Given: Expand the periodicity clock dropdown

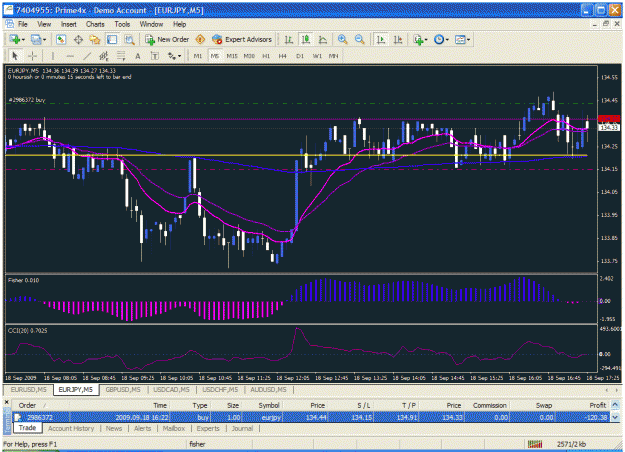Looking at the screenshot, I should tap(447, 39).
